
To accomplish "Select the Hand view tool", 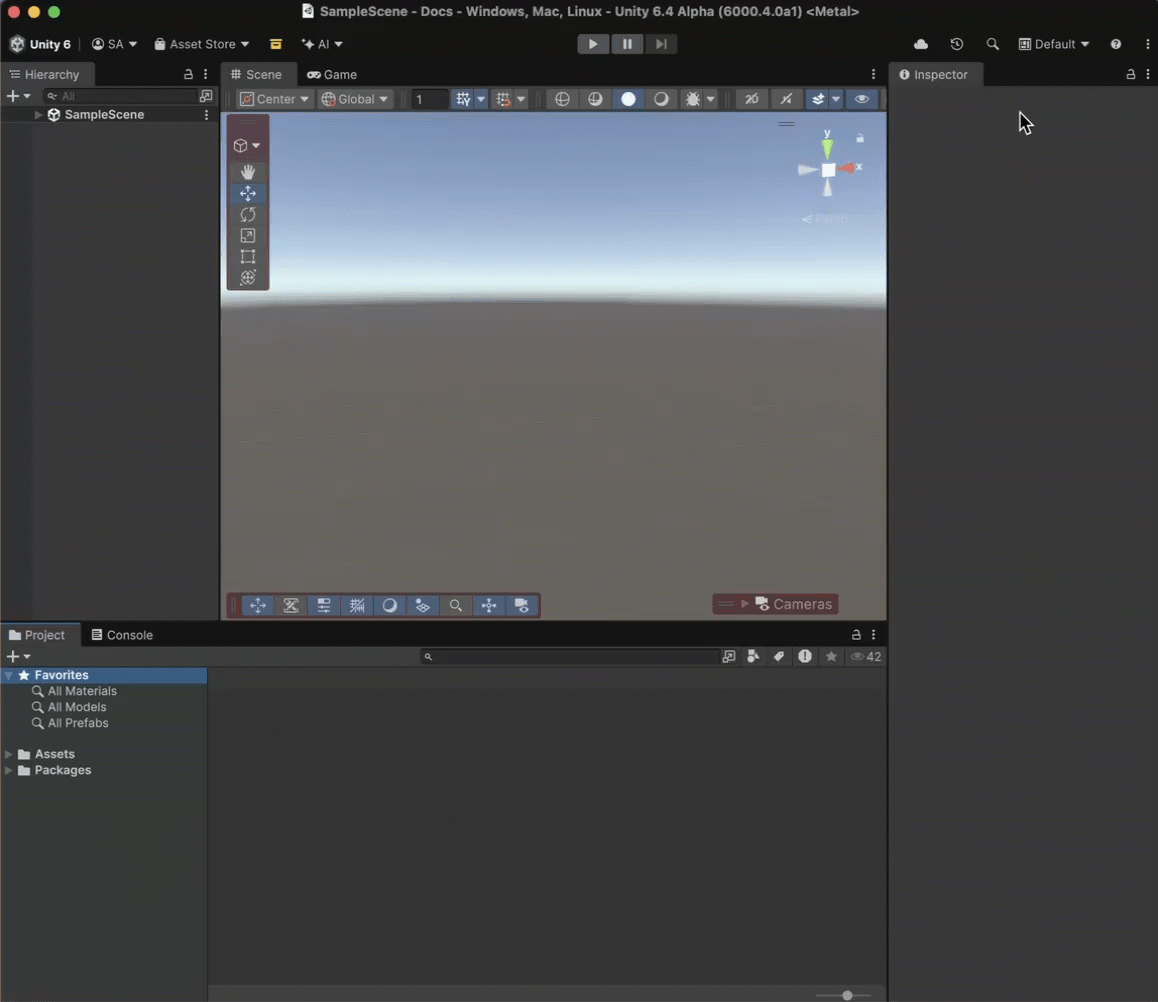I will coord(247,171).
